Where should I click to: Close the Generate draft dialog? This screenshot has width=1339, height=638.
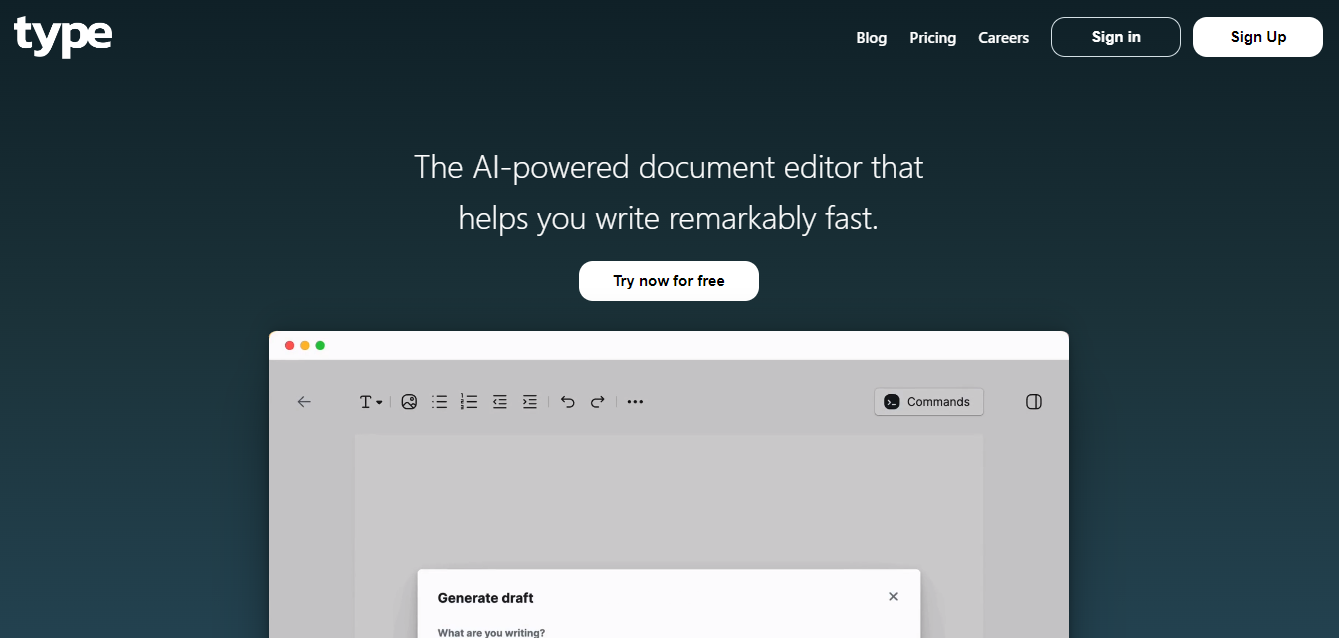click(x=893, y=597)
